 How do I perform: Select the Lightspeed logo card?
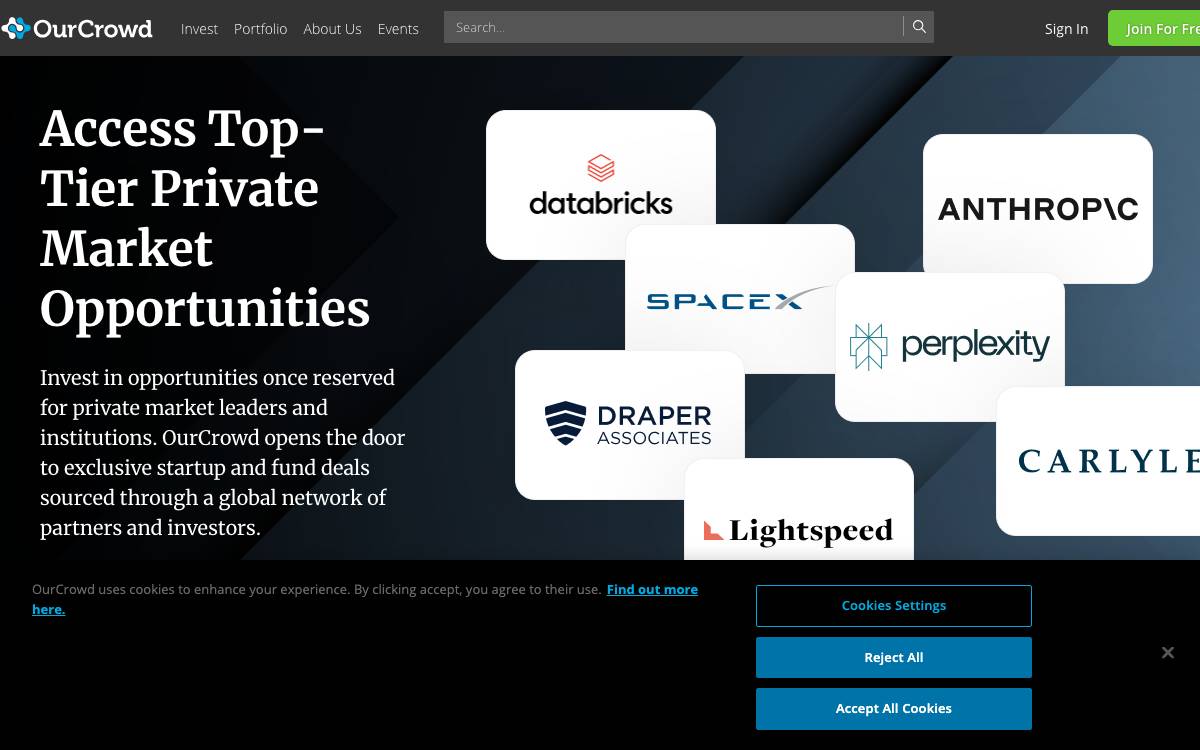[799, 509]
